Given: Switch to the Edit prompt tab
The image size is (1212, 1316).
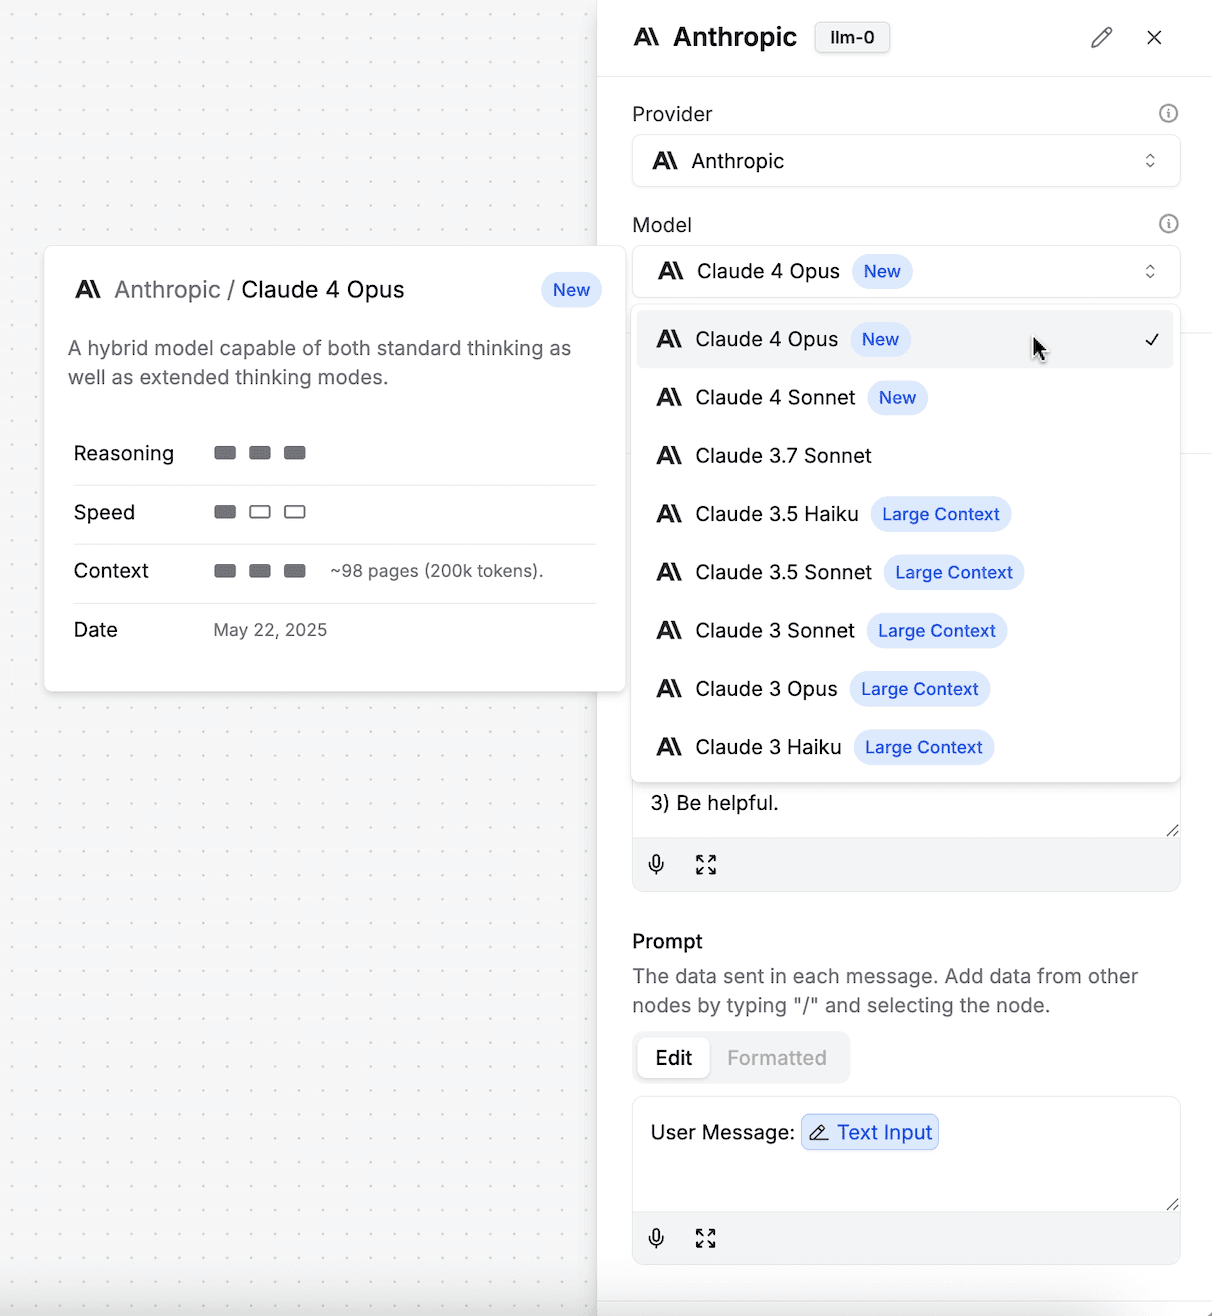Looking at the screenshot, I should point(673,1058).
